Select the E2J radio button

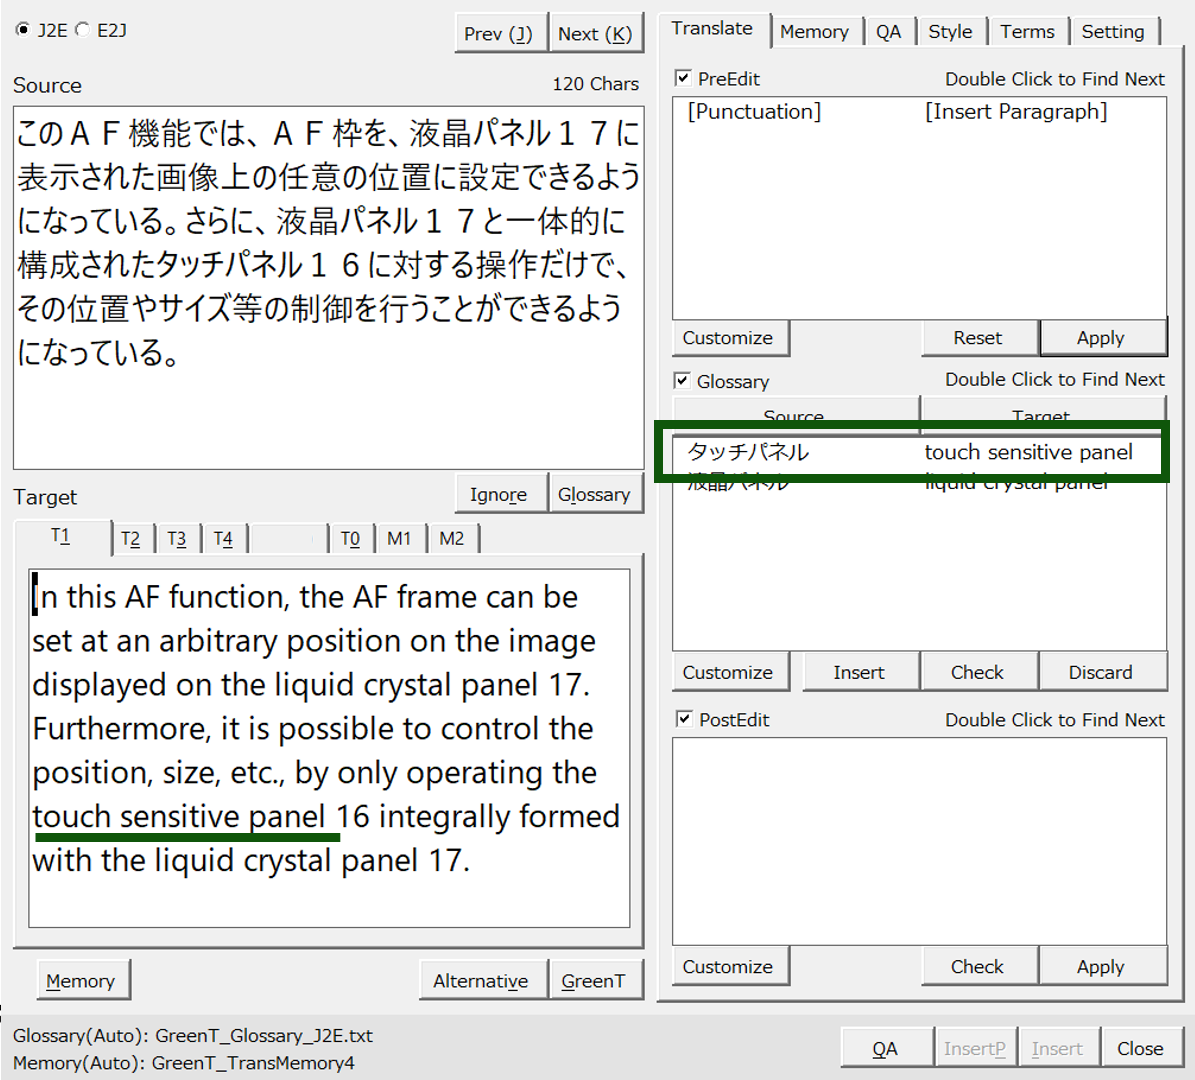[x=83, y=30]
